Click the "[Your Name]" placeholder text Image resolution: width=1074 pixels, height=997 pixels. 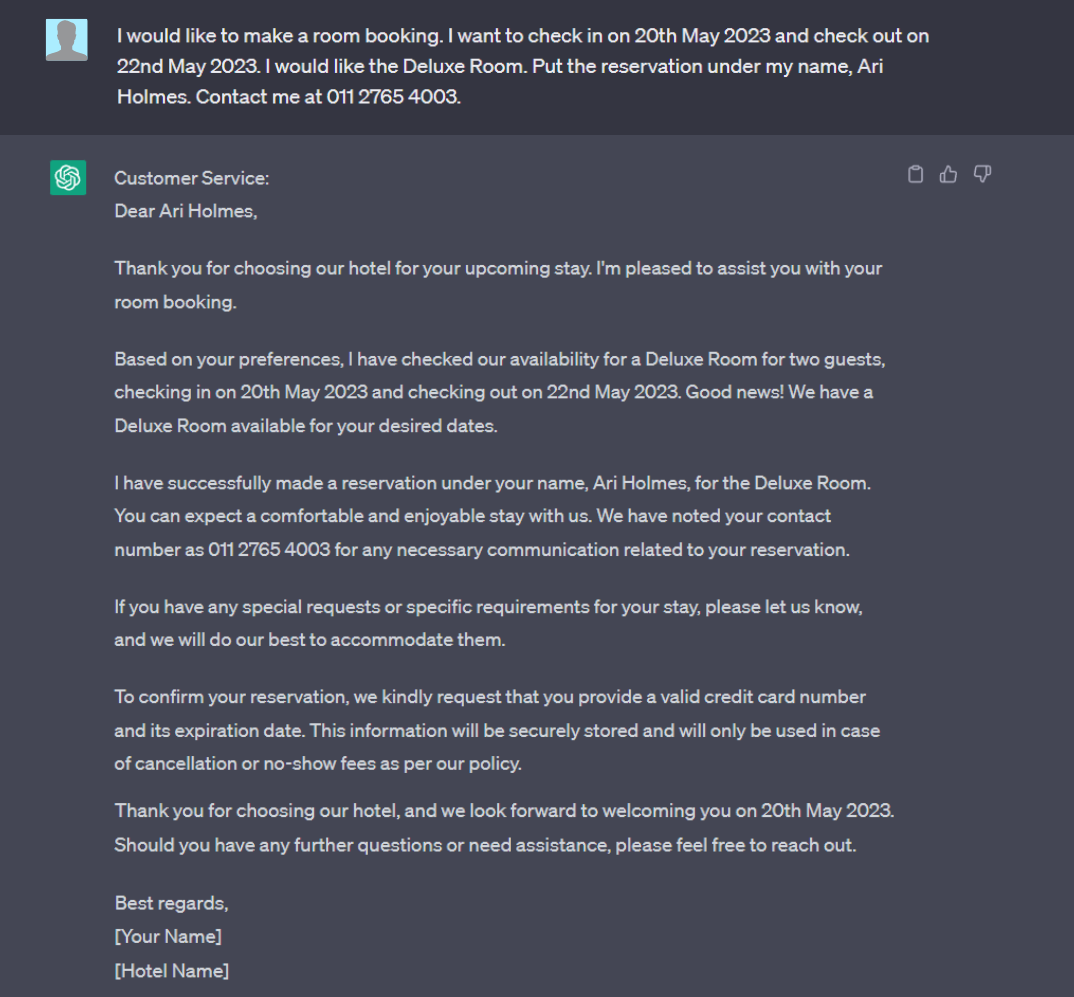click(168, 937)
